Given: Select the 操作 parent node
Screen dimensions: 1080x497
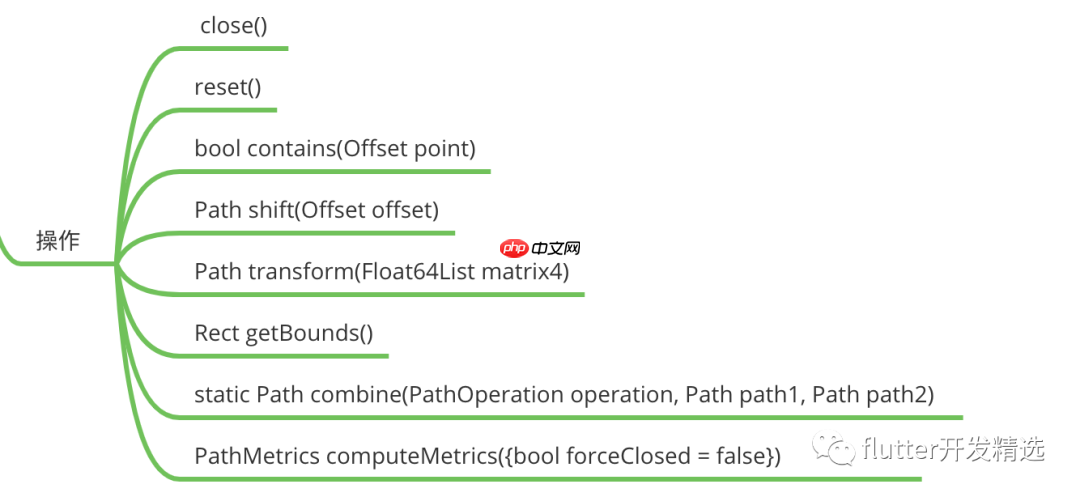Looking at the screenshot, I should 58,241.
